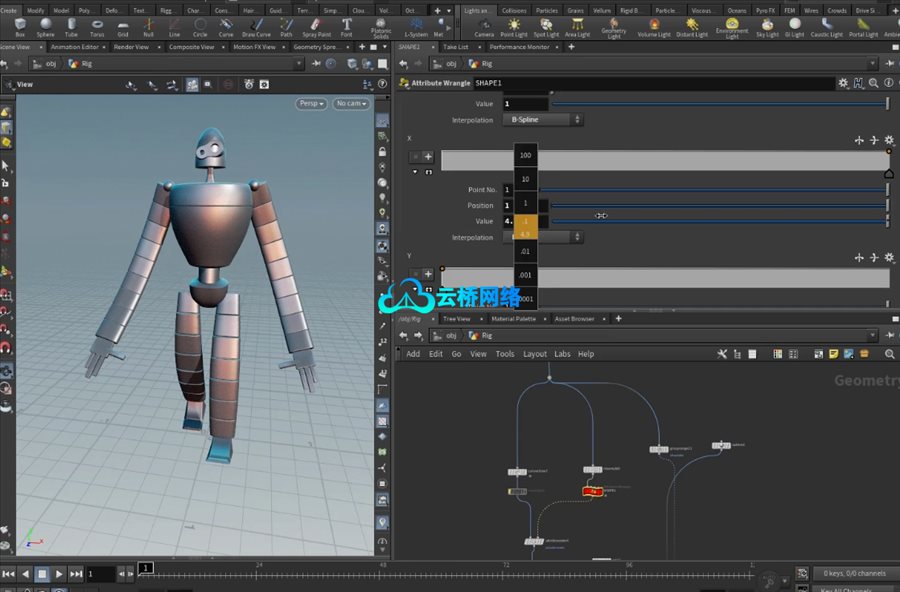Click the Torus shelf tool

[x=97, y=26]
